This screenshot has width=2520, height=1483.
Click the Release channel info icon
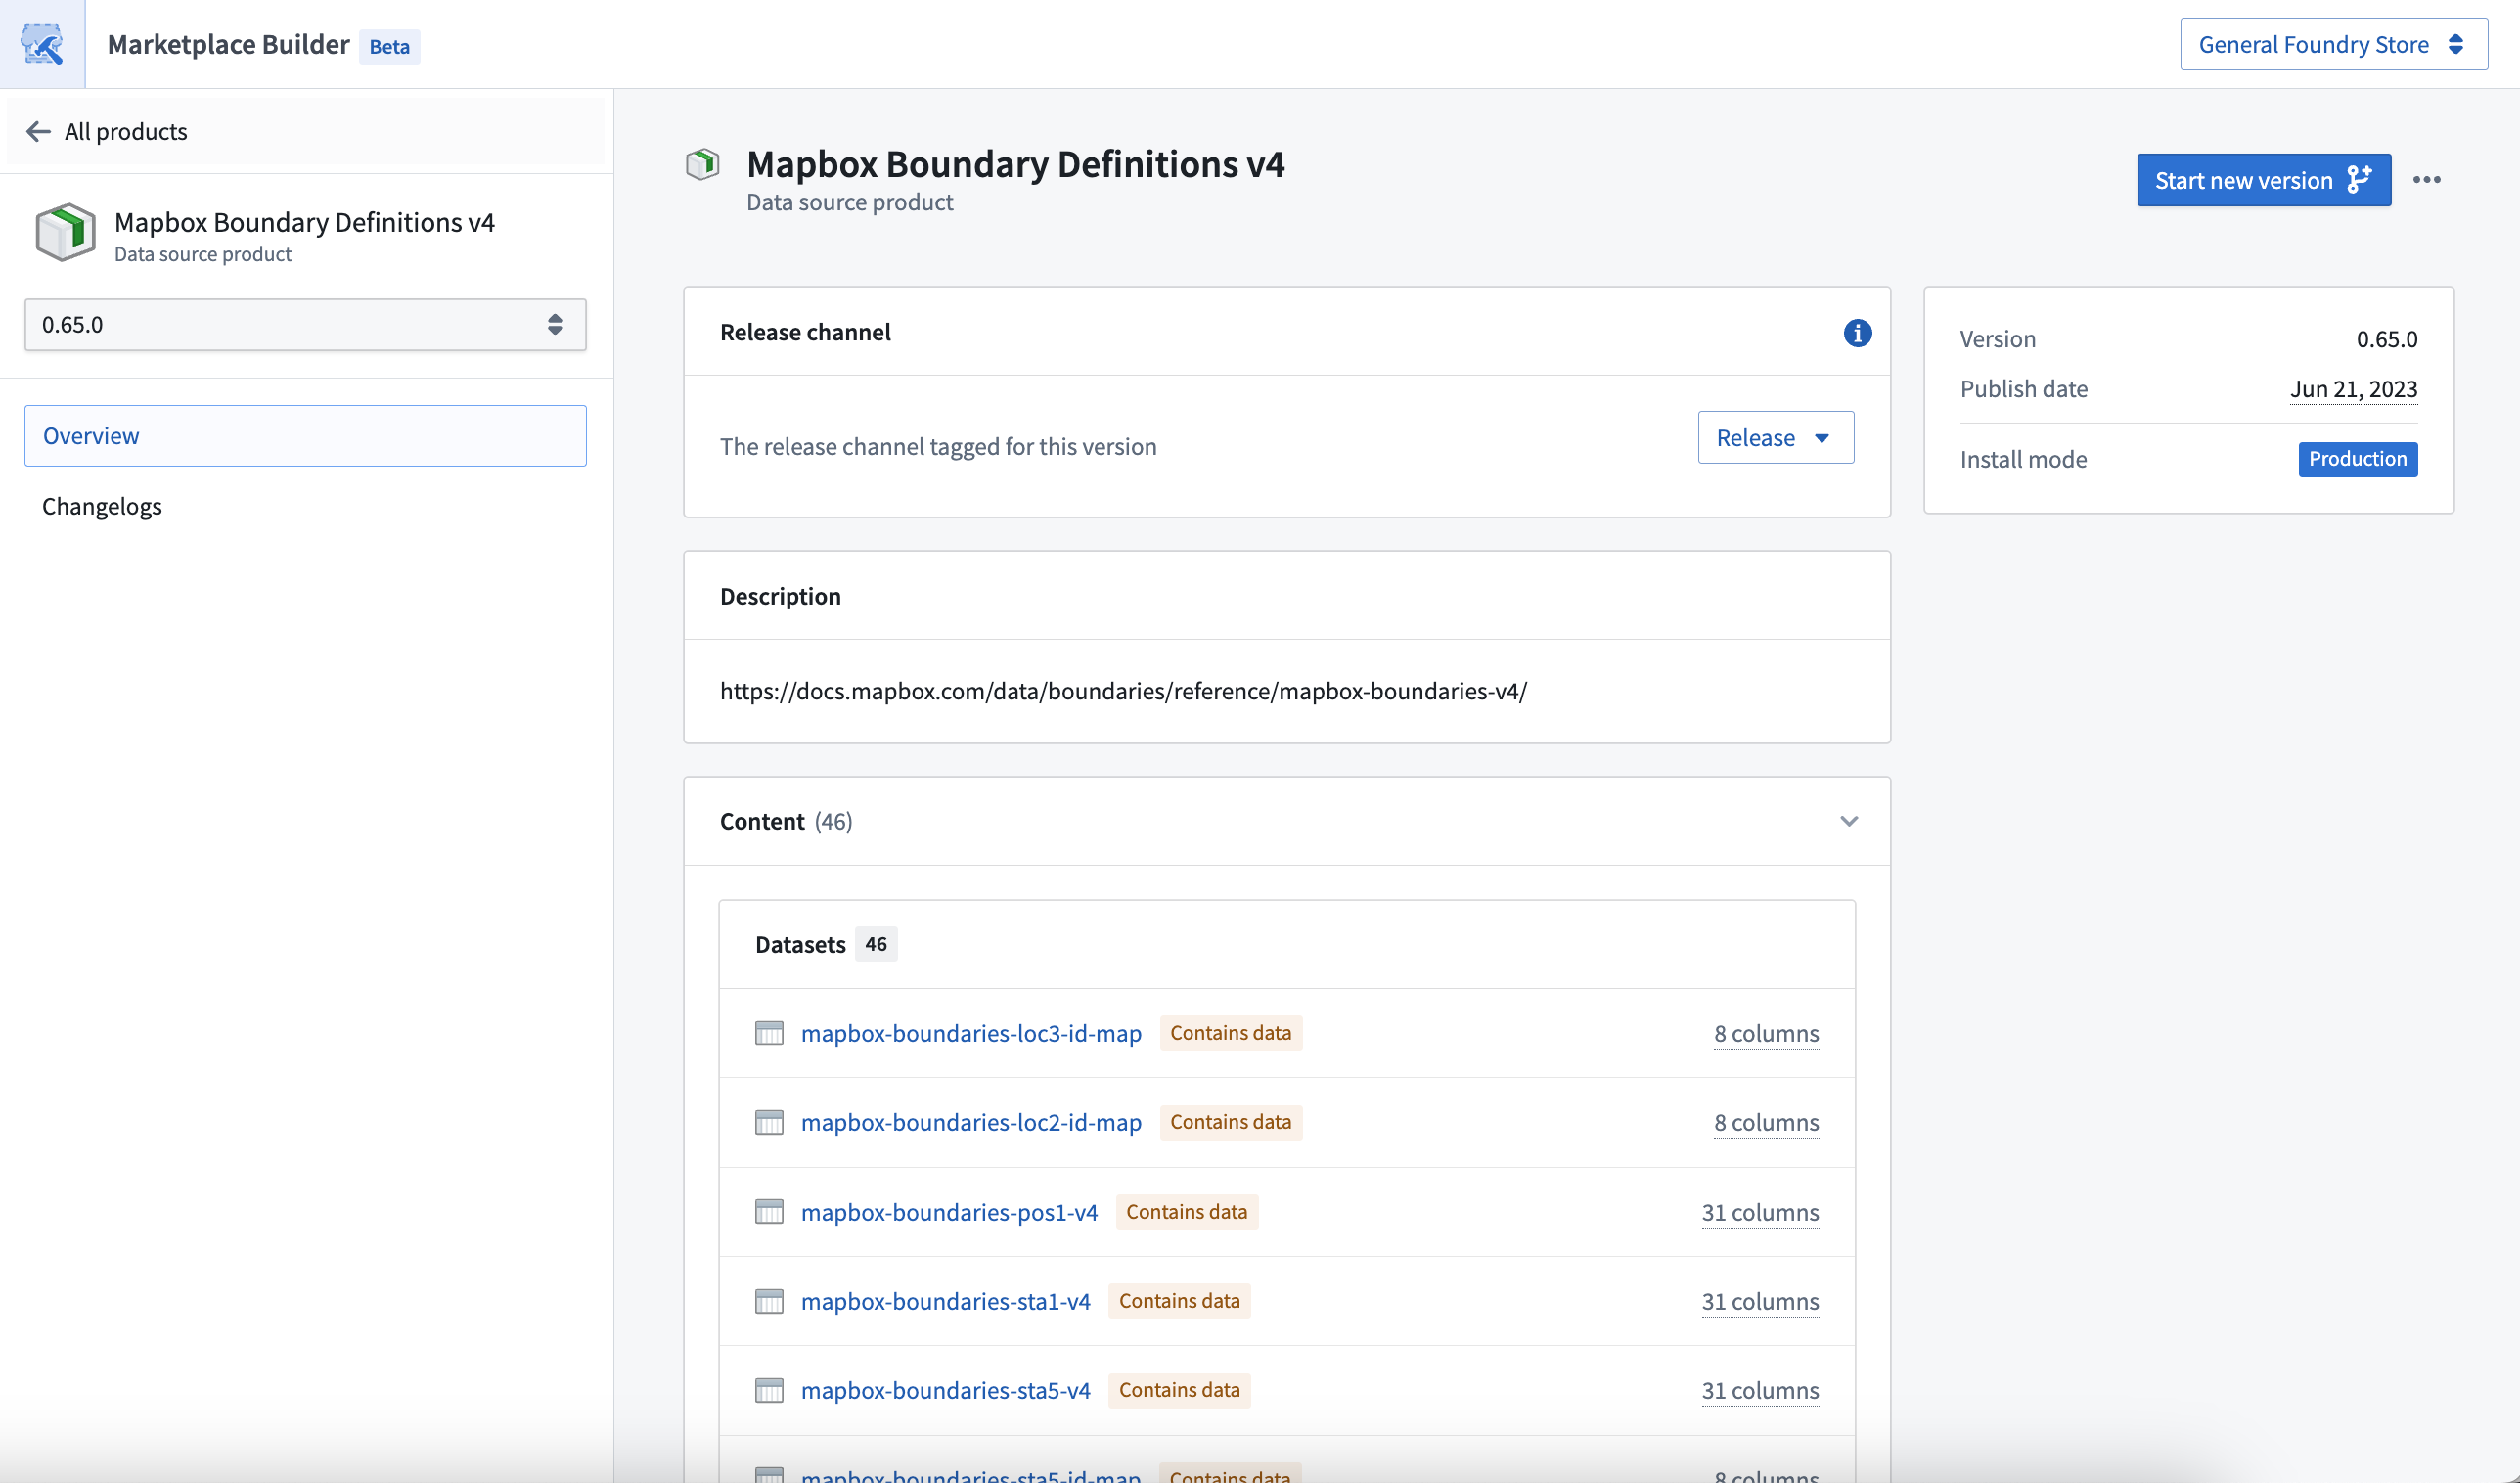pyautogui.click(x=1857, y=333)
